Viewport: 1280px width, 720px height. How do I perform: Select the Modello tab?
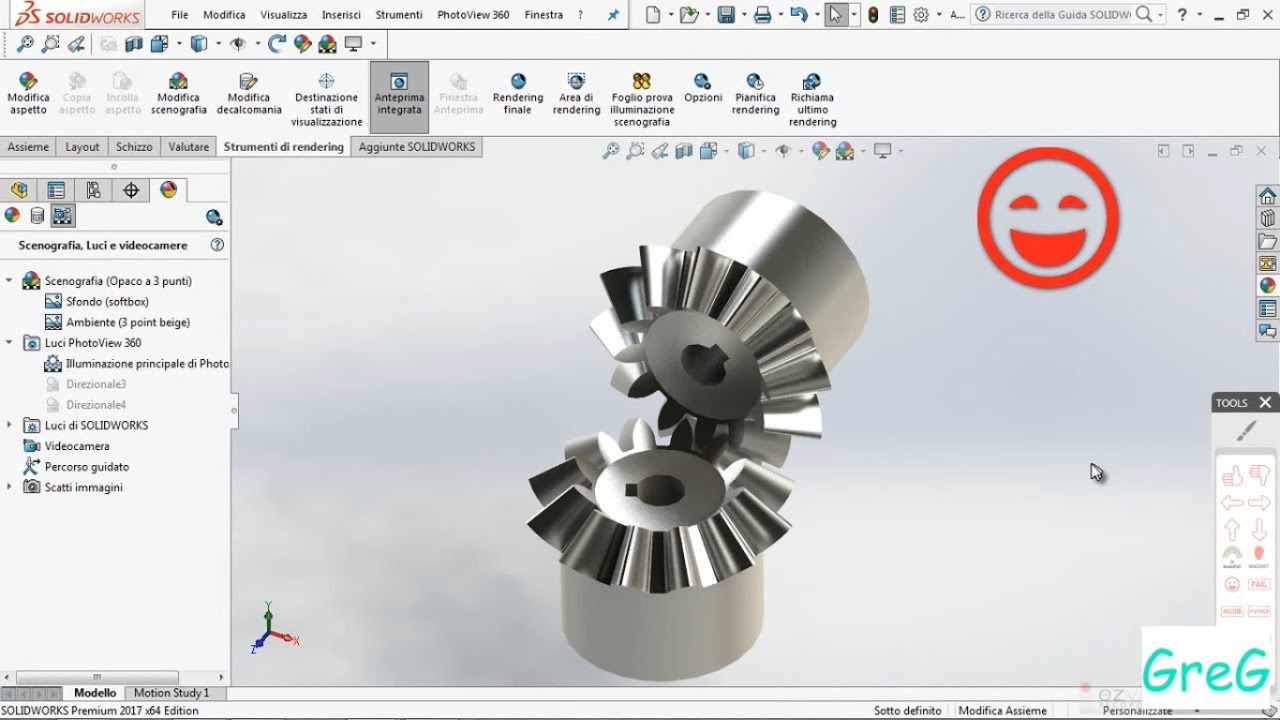95,693
